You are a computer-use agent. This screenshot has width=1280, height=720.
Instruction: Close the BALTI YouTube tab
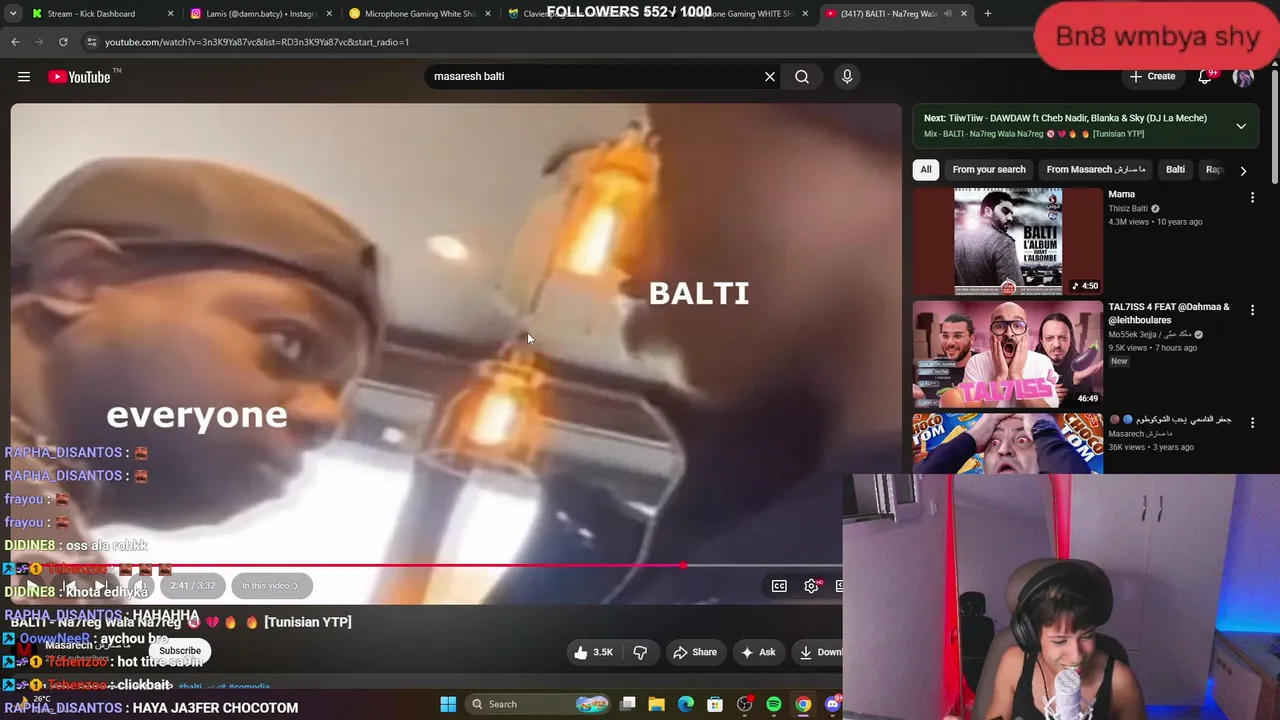tap(963, 14)
